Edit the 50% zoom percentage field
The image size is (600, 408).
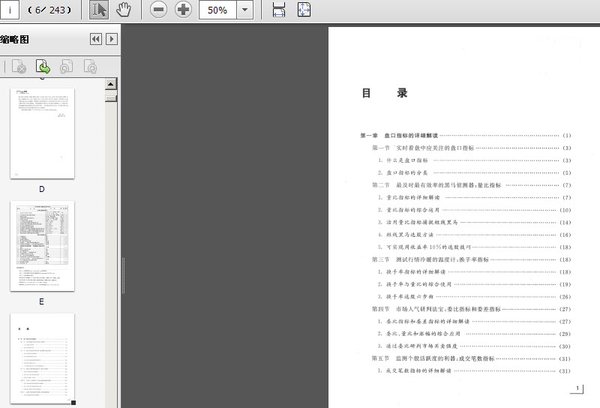pyautogui.click(x=217, y=10)
